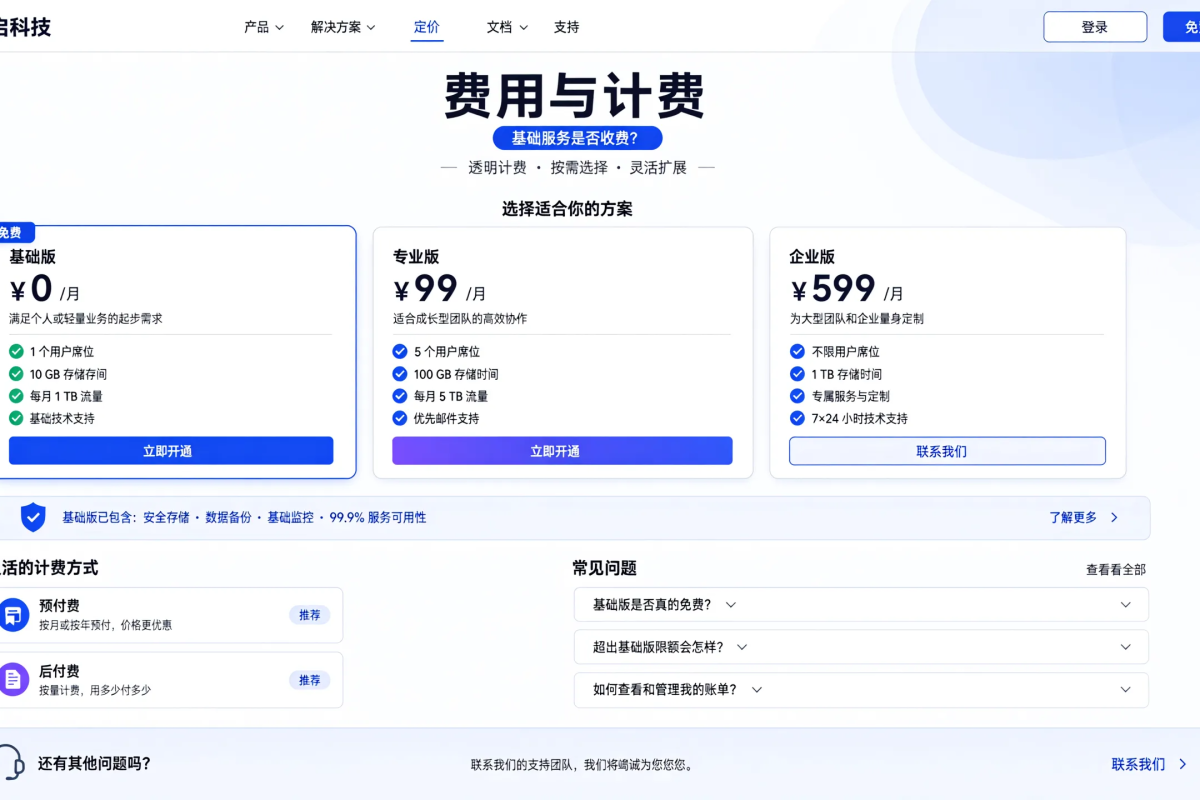Screen dimensions: 1200x800
Task: Select the 后付费 billing option card
Action: point(170,680)
